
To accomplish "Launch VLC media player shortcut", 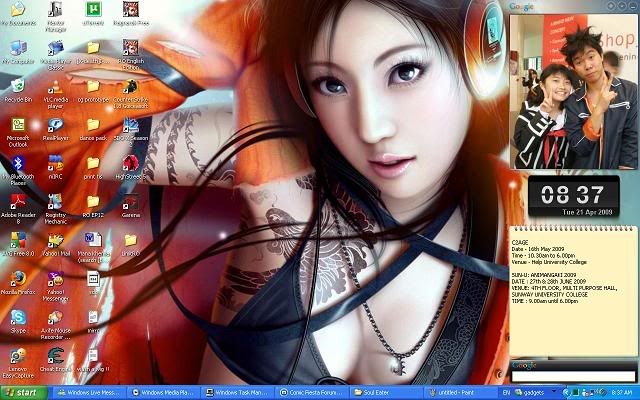I will coord(56,93).
